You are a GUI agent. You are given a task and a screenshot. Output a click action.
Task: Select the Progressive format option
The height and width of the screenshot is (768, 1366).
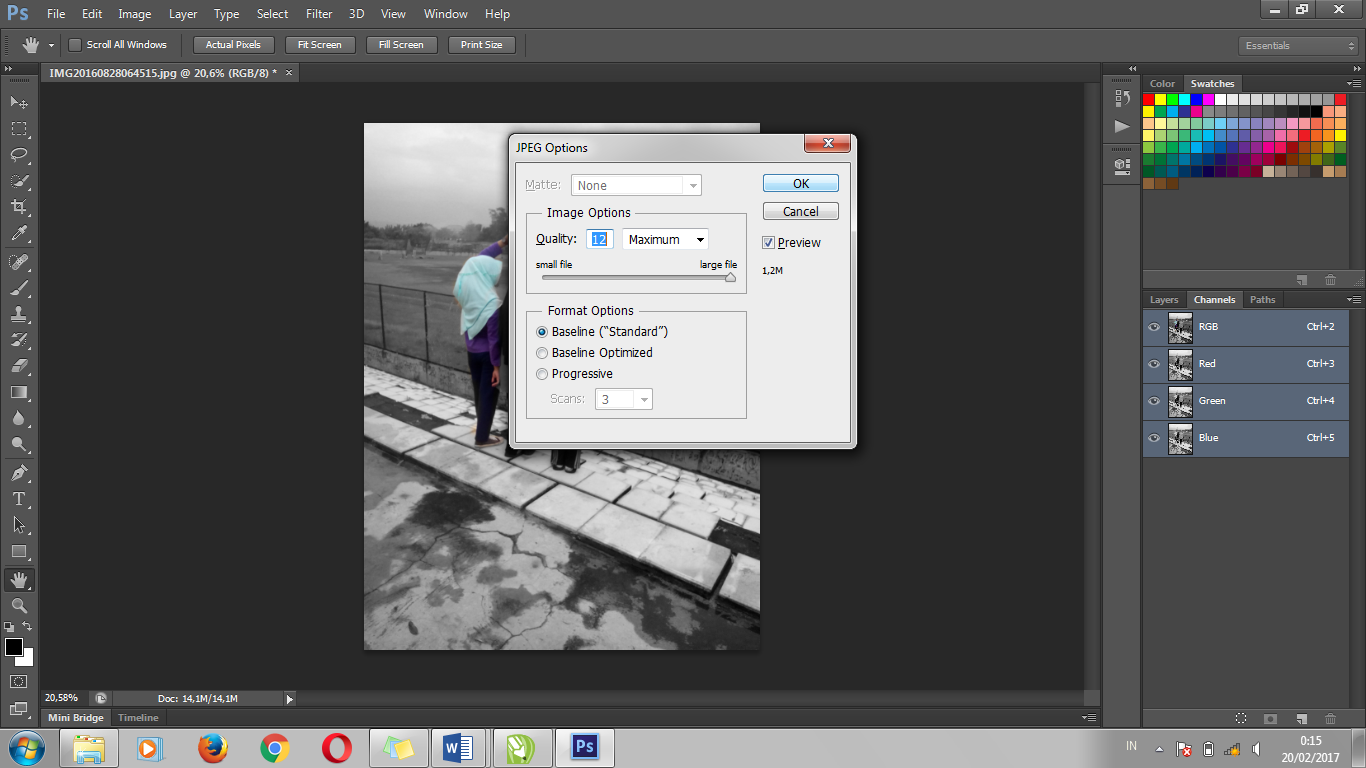coord(542,373)
